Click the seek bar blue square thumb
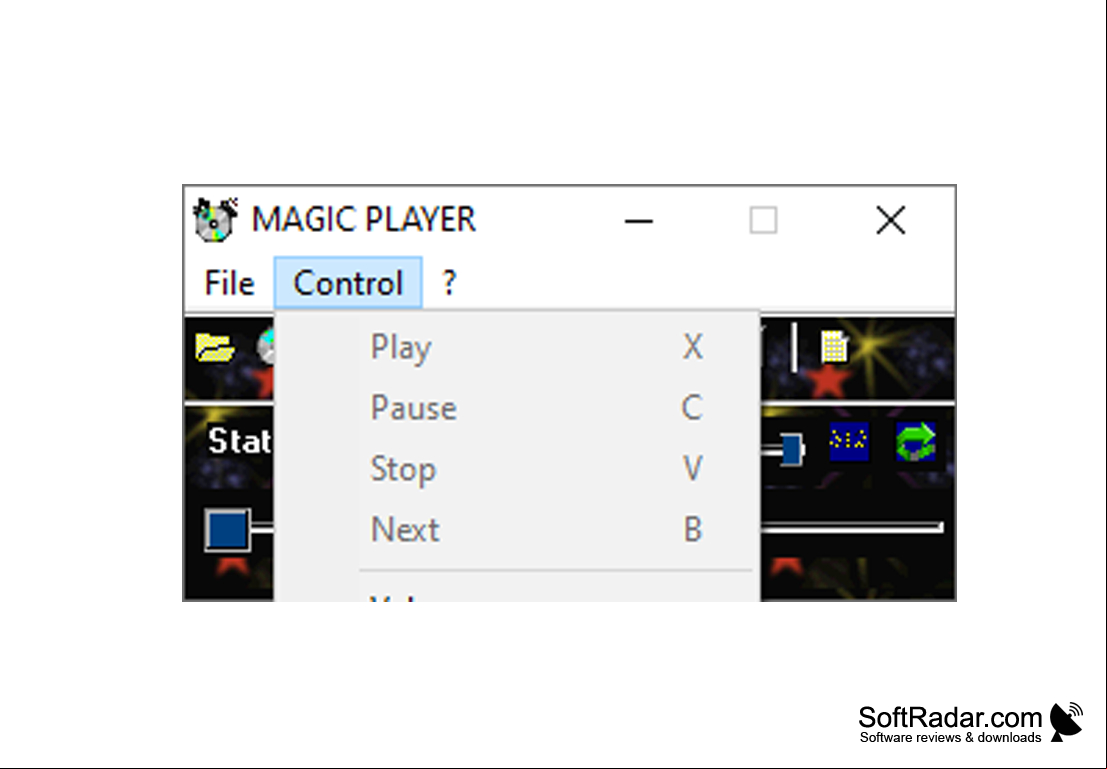 coord(227,529)
